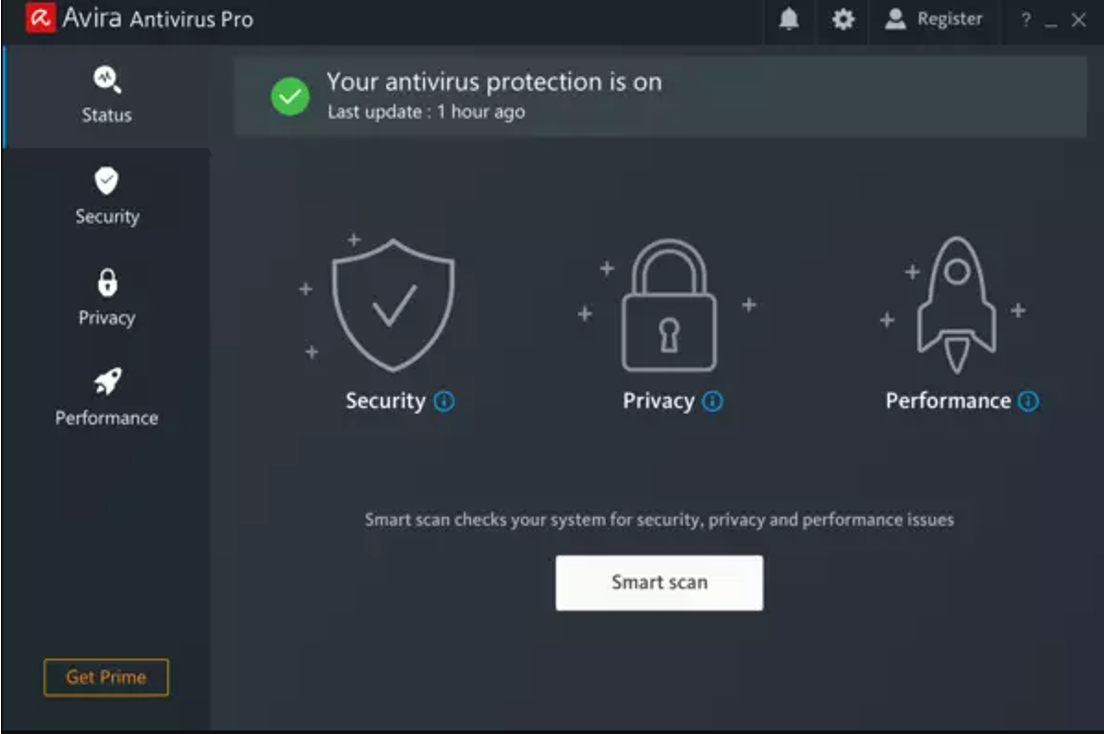Screen dimensions: 1104x734
Task: Show info next to Privacy label
Action: (713, 401)
